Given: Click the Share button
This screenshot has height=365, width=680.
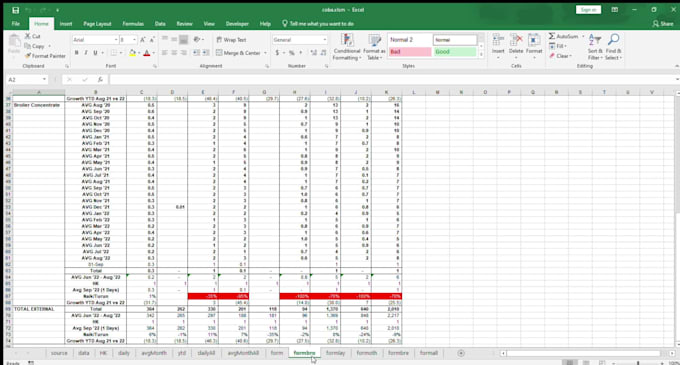Looking at the screenshot, I should [x=664, y=24].
